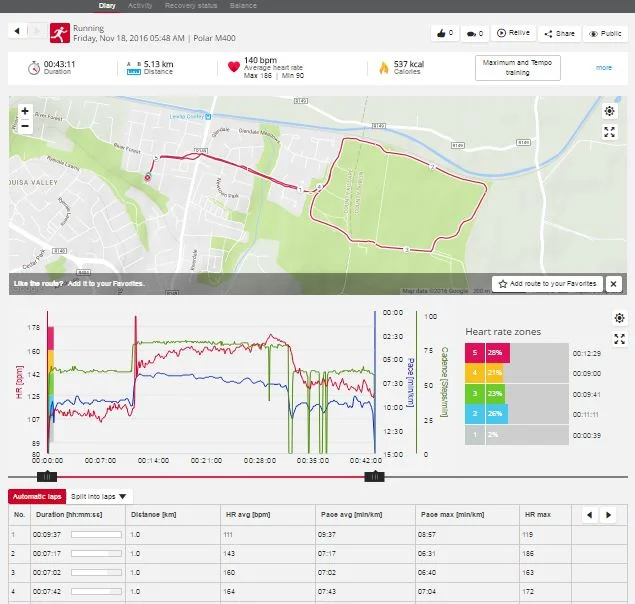
Task: Share this running session
Action: [560, 33]
